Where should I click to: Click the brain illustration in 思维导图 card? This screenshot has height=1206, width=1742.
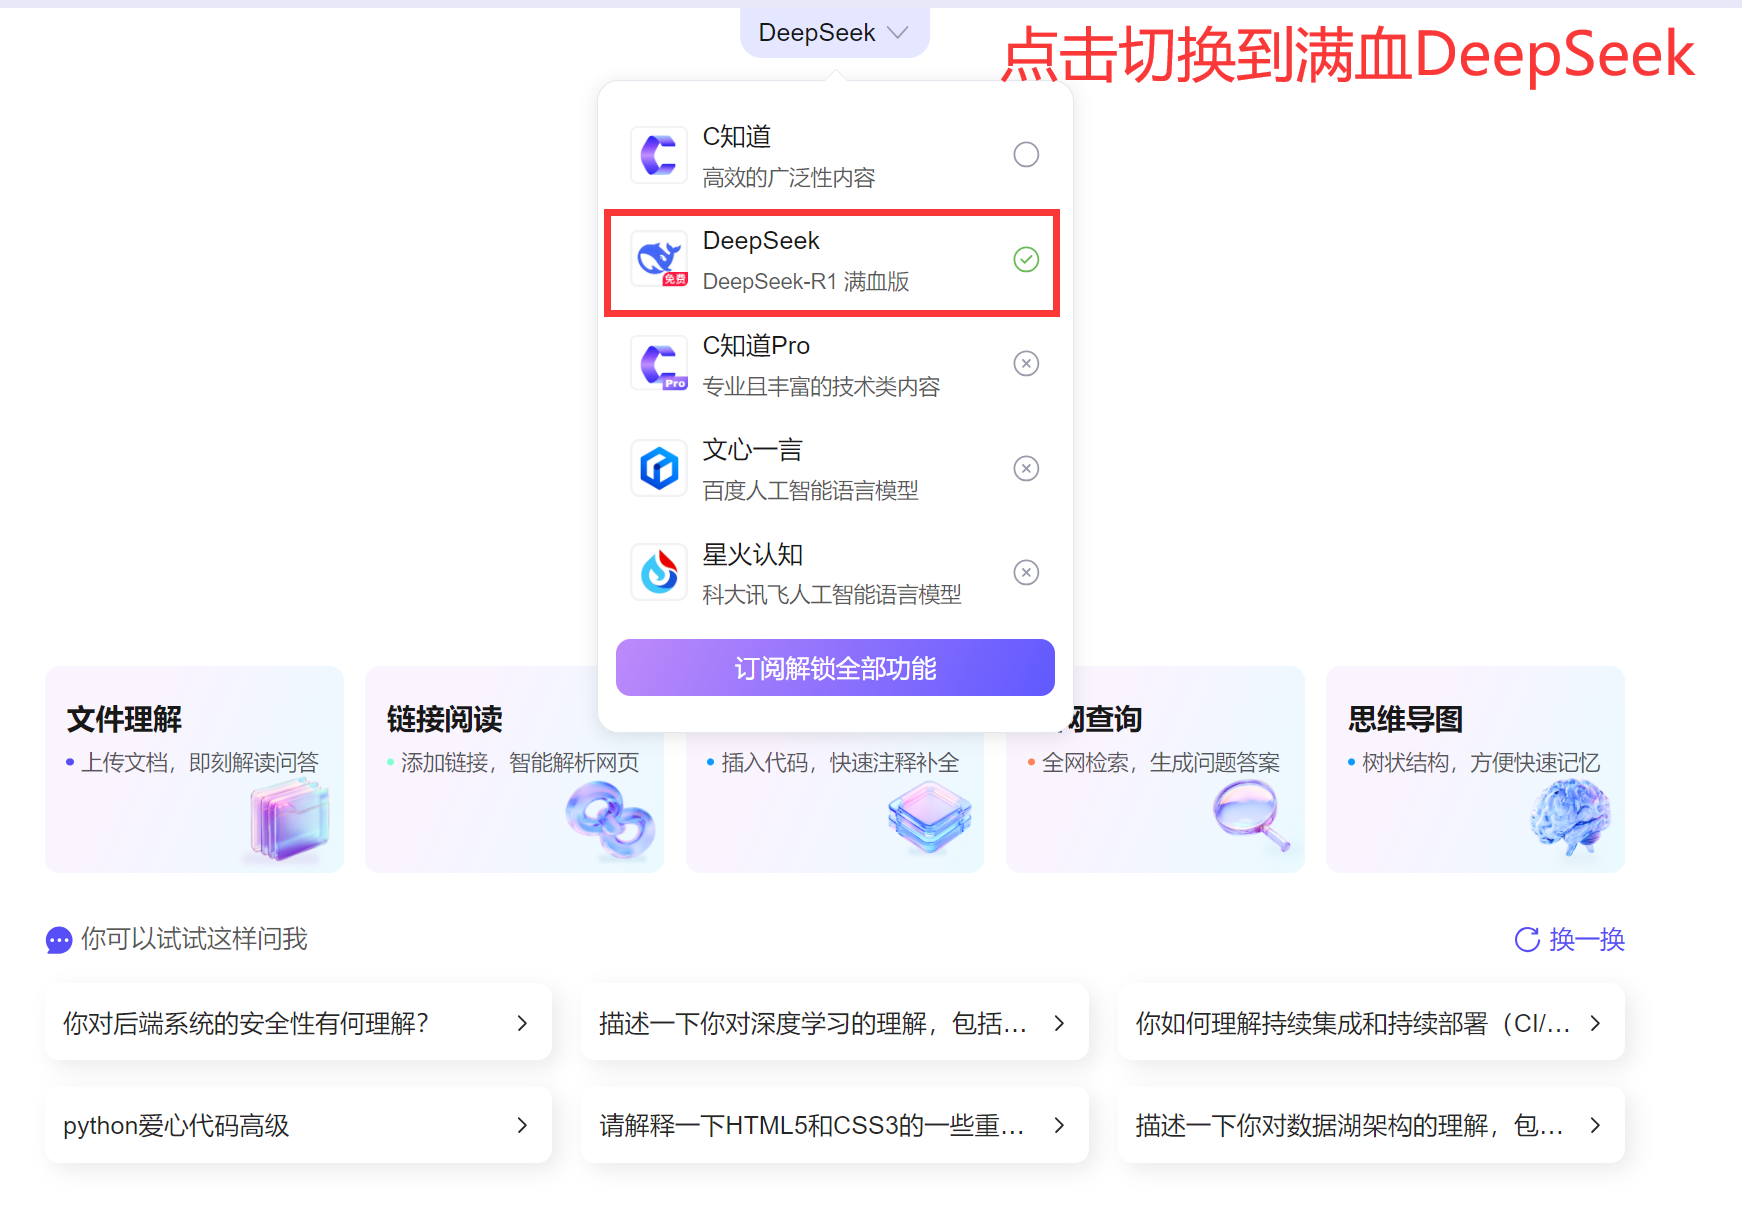[1570, 817]
